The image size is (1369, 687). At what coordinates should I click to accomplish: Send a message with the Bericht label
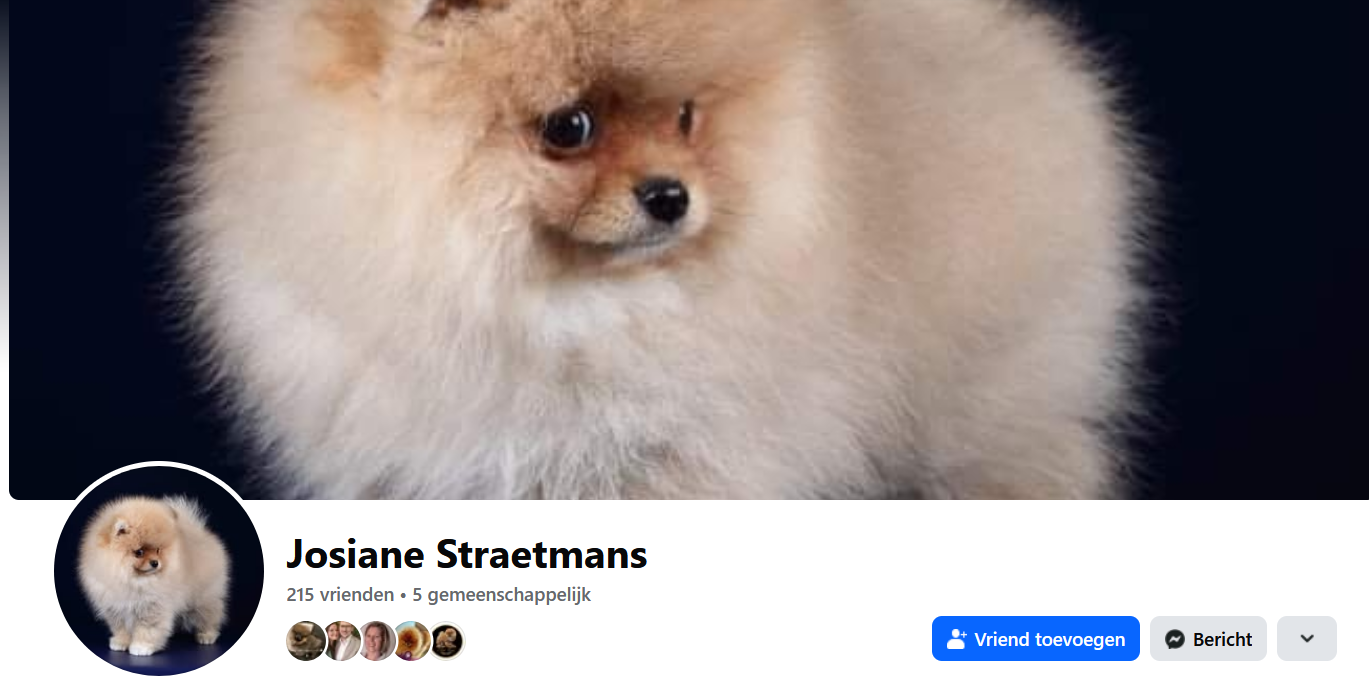point(1222,639)
